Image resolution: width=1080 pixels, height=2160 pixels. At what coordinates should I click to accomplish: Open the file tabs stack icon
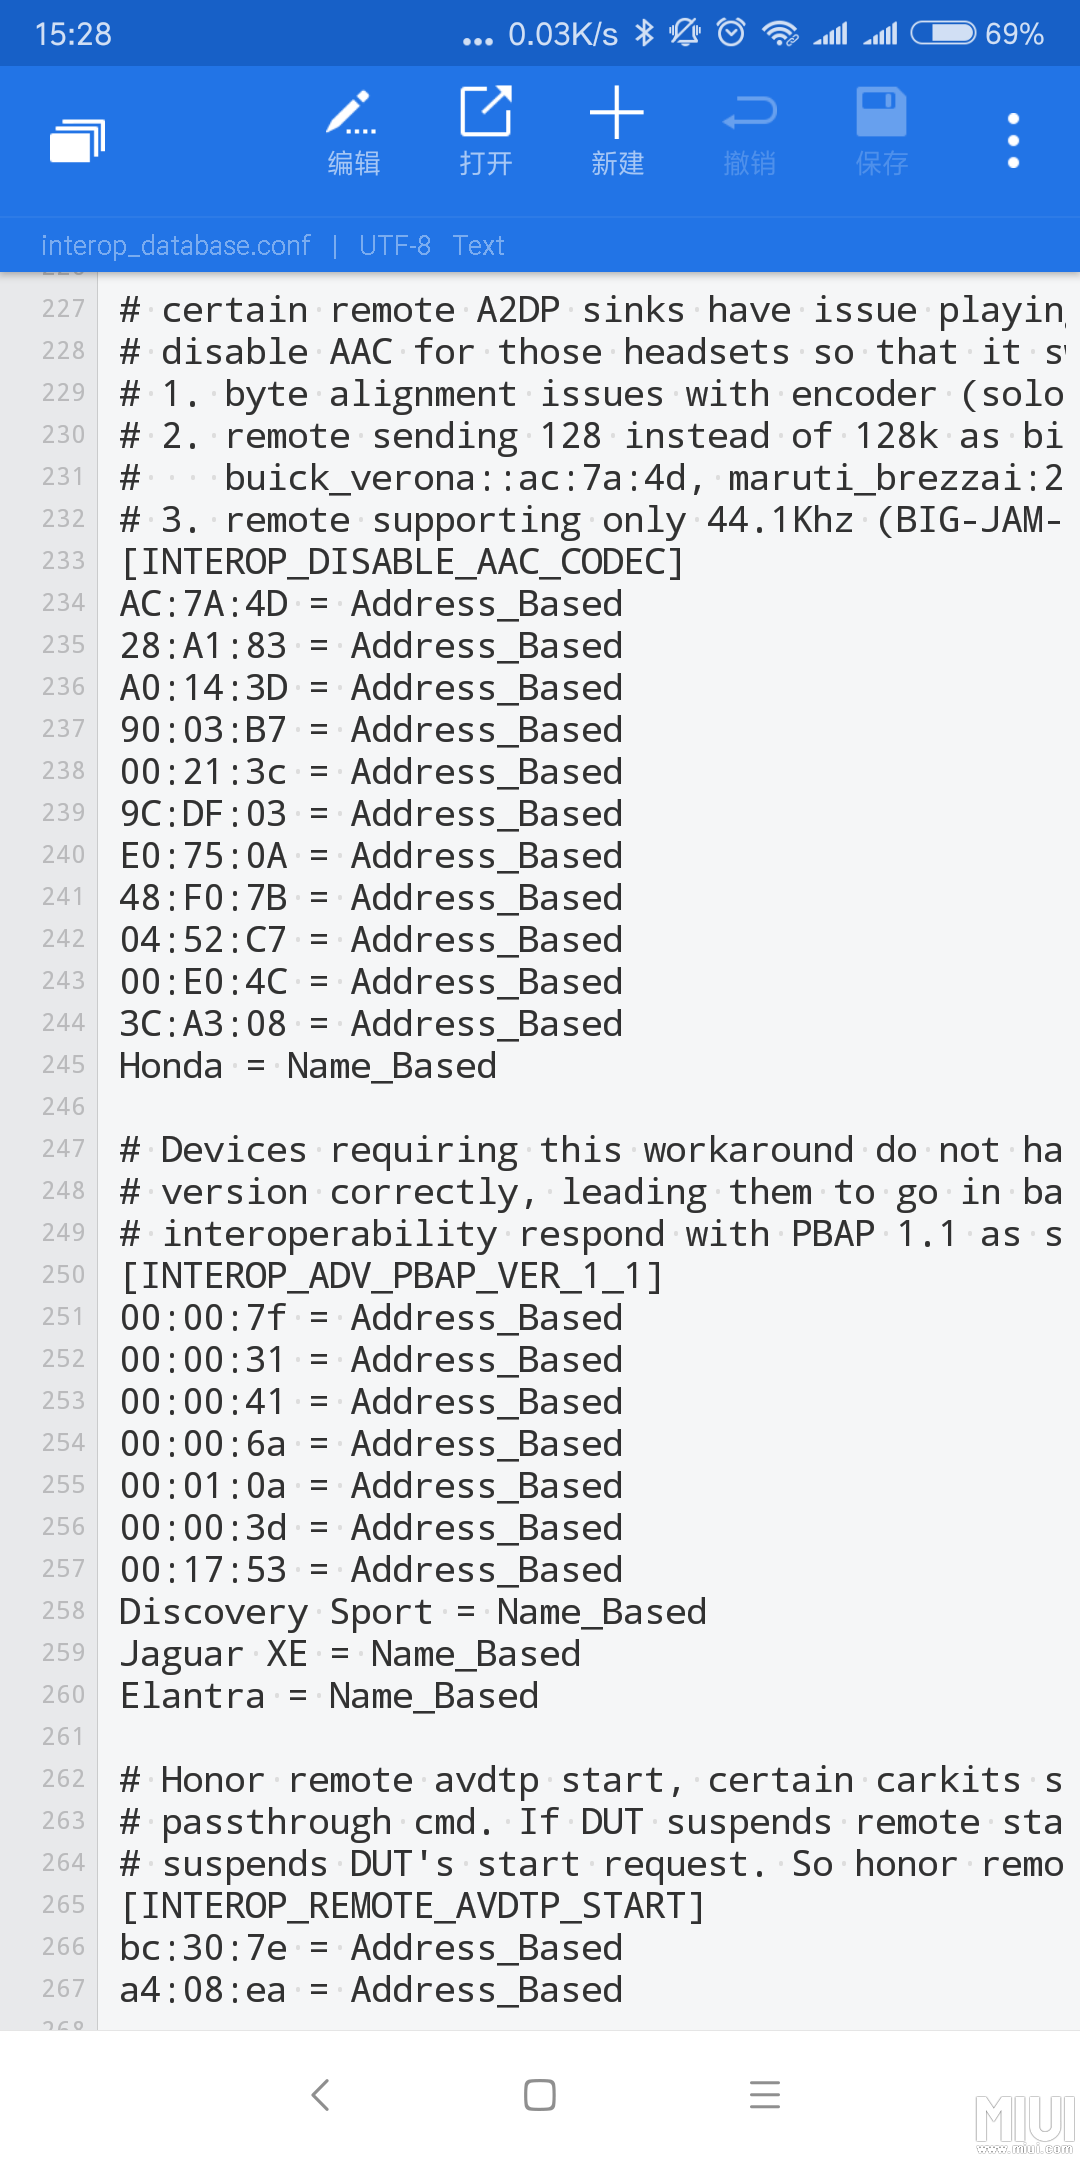pos(77,140)
